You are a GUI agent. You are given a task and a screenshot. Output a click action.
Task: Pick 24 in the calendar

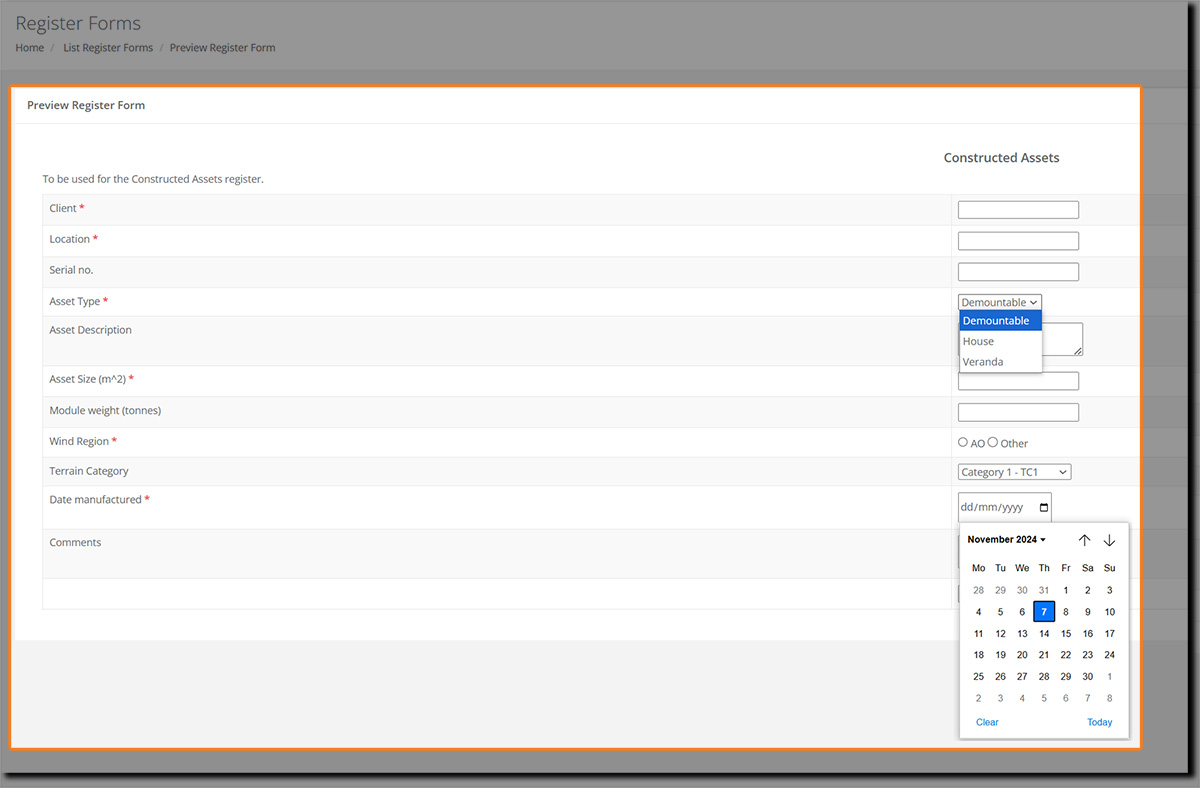point(1110,655)
